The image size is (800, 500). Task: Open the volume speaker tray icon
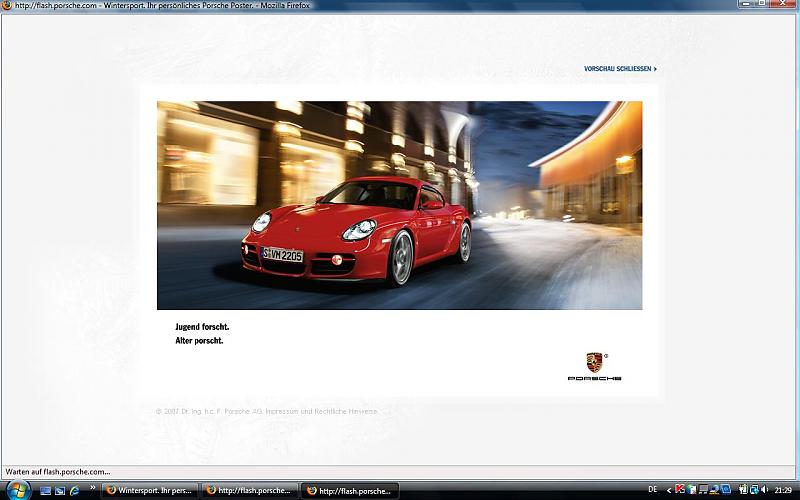[764, 490]
